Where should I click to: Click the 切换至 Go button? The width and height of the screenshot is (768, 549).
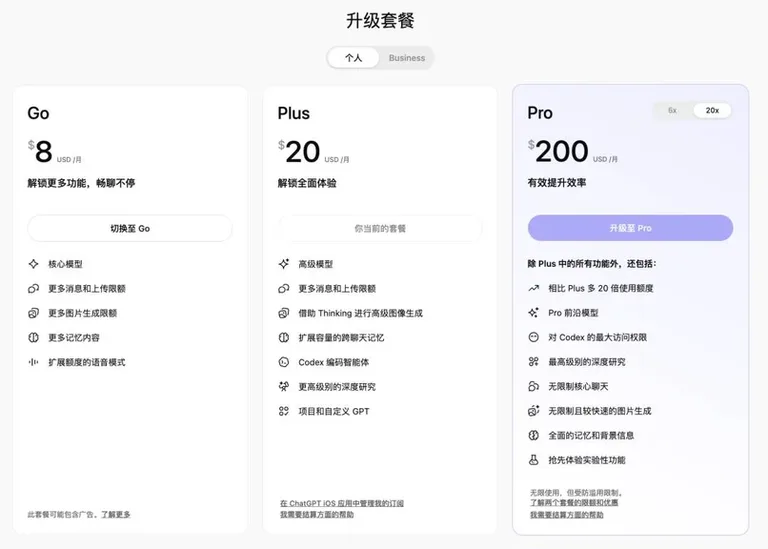pyautogui.click(x=130, y=228)
